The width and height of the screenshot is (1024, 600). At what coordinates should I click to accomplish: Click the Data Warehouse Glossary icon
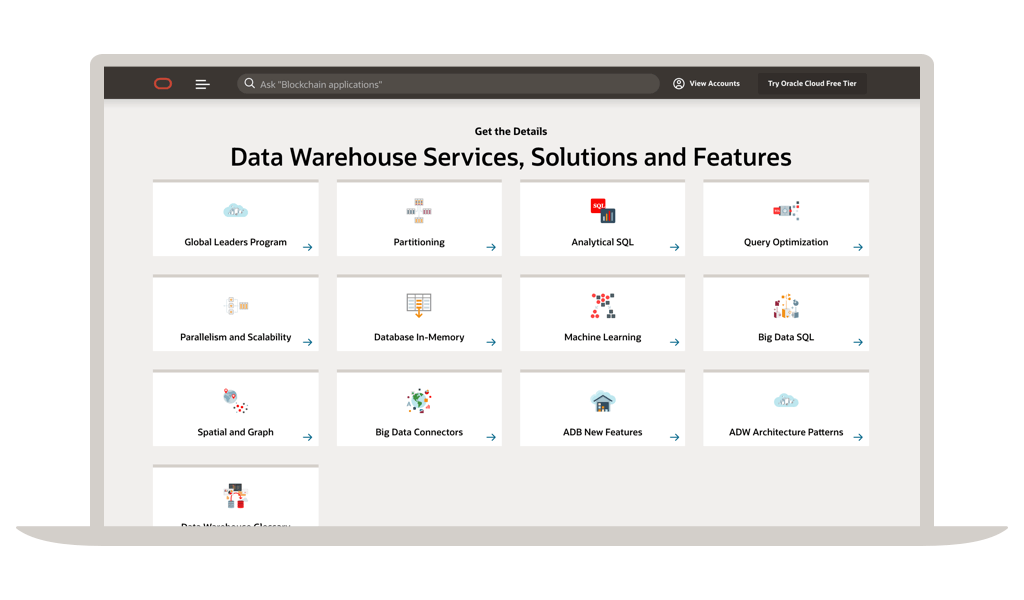coord(235,496)
